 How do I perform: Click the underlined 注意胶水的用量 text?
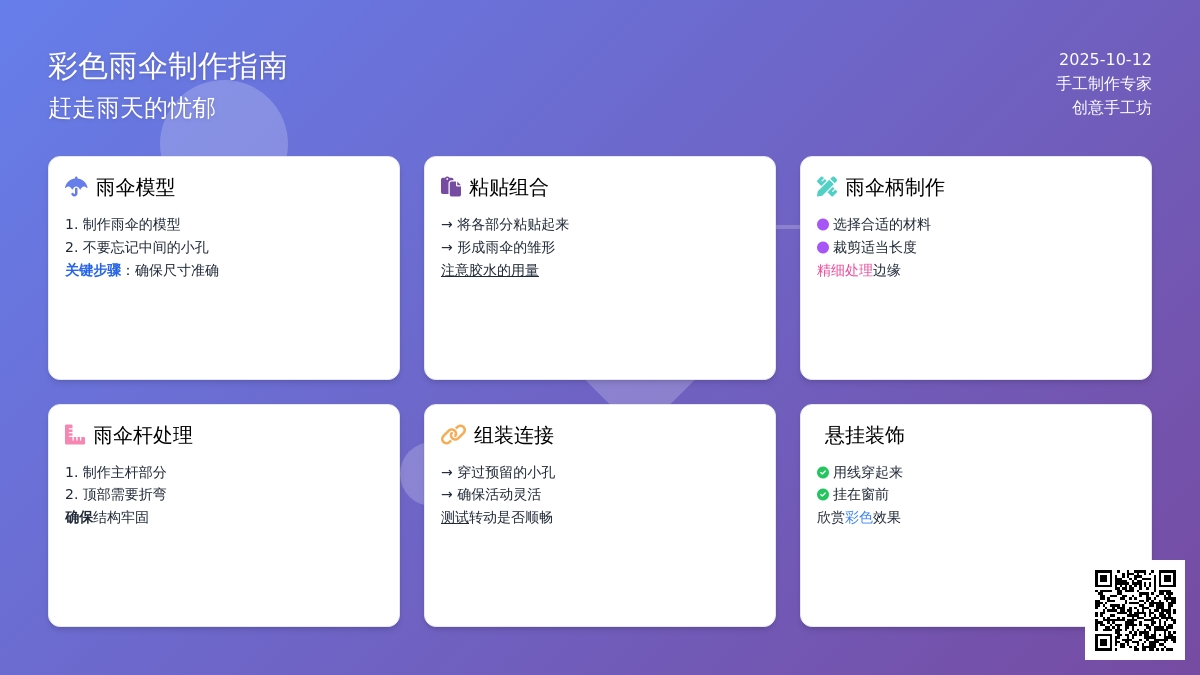[x=490, y=270]
